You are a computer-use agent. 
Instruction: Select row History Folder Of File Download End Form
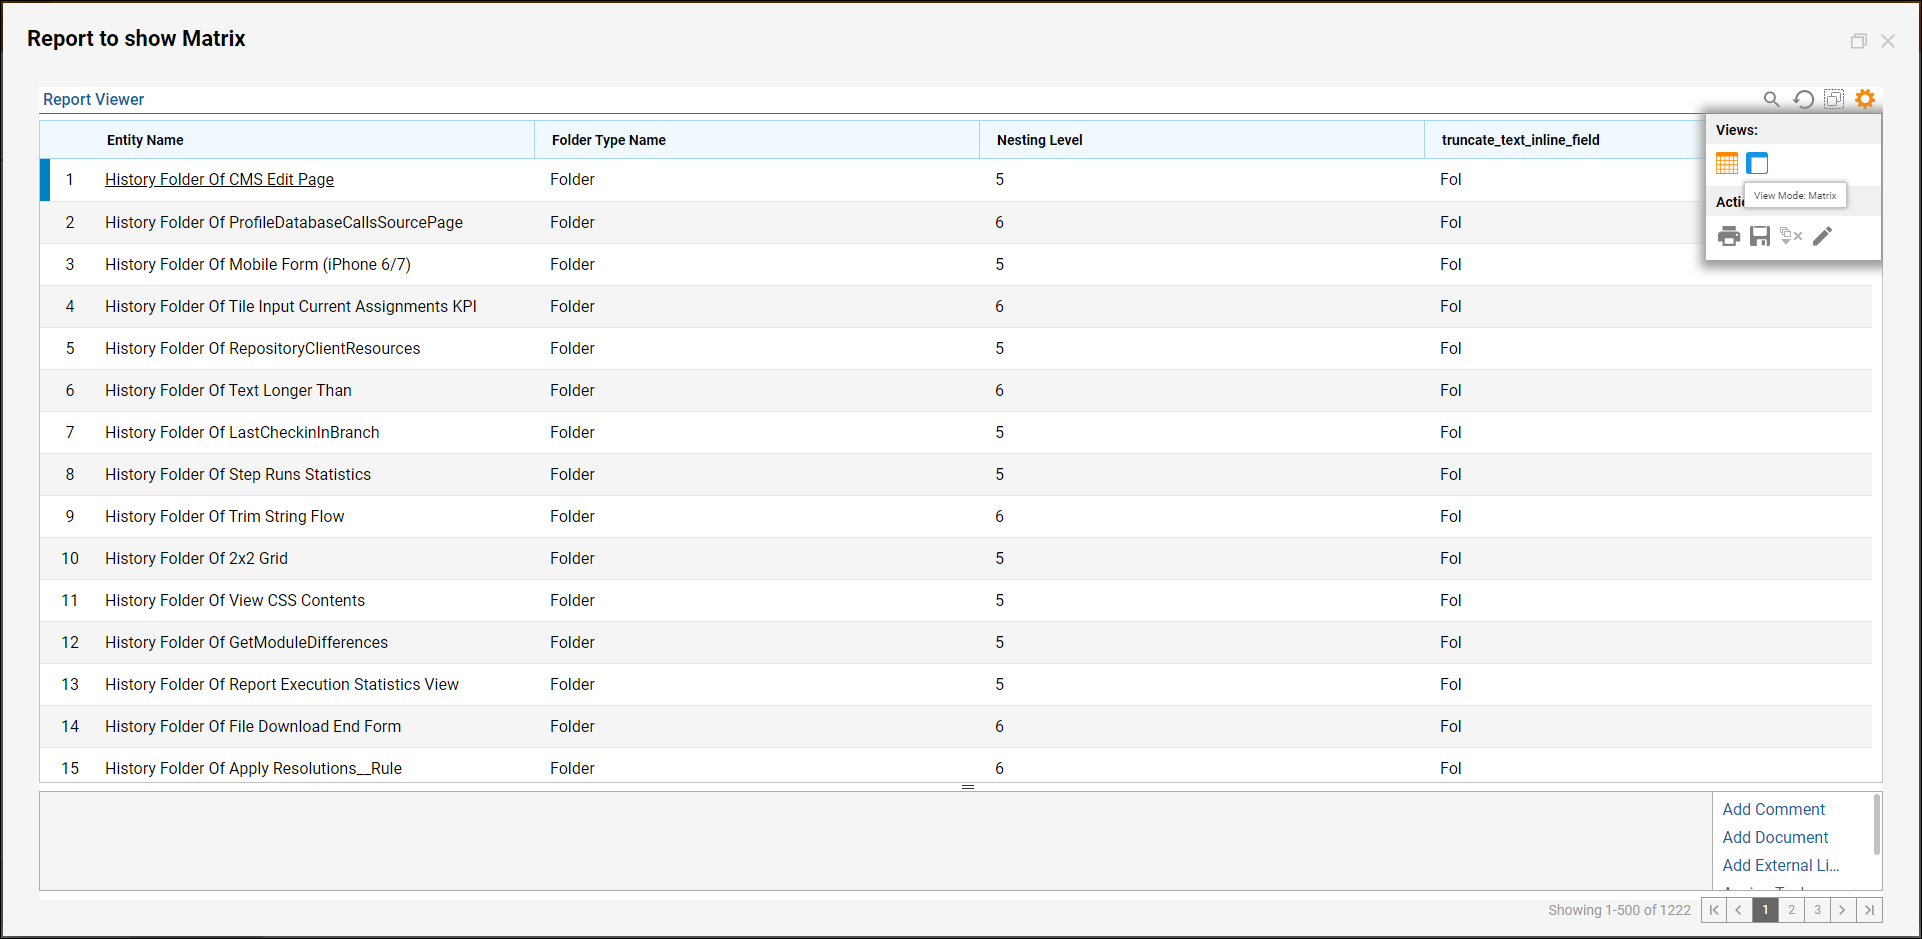(956, 726)
